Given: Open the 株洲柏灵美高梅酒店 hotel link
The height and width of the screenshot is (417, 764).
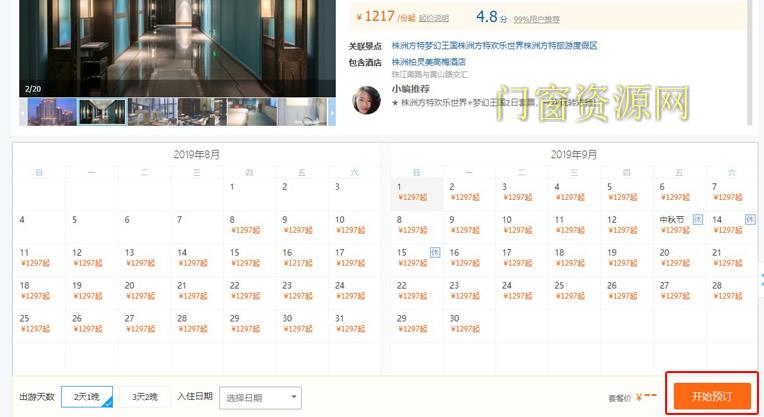Looking at the screenshot, I should click(428, 62).
